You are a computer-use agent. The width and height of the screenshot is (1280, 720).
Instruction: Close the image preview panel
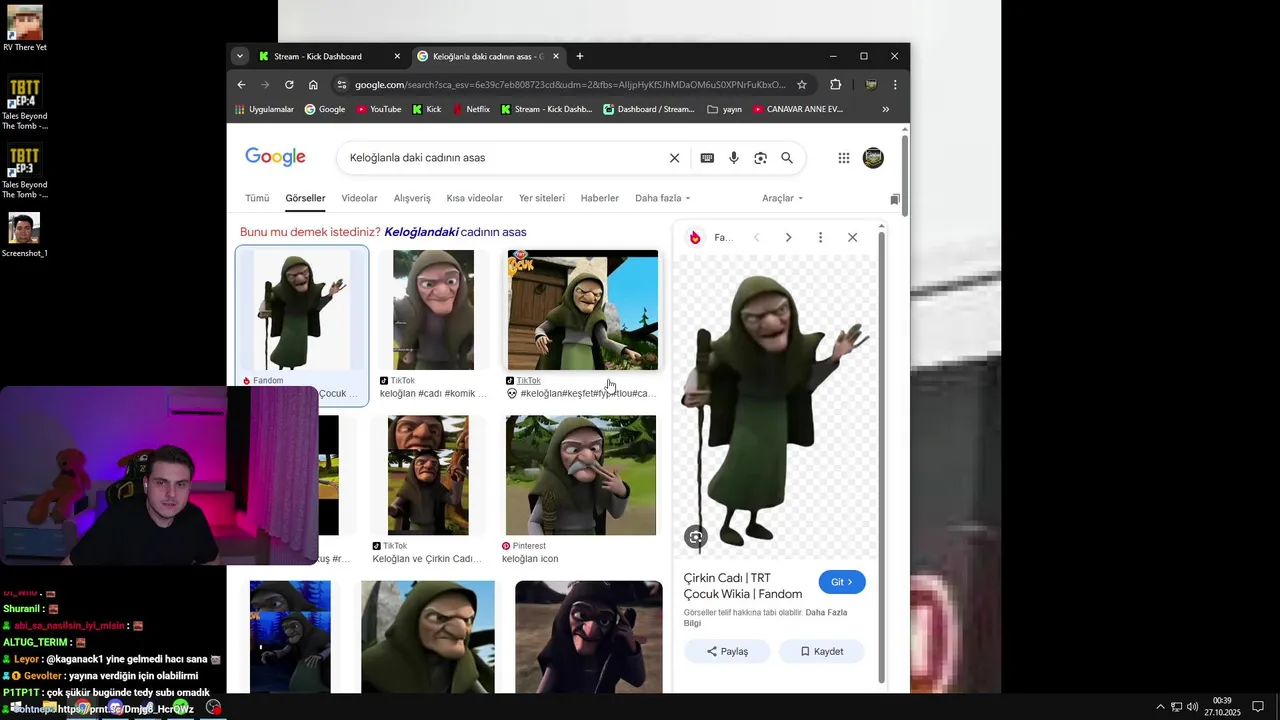(x=852, y=237)
